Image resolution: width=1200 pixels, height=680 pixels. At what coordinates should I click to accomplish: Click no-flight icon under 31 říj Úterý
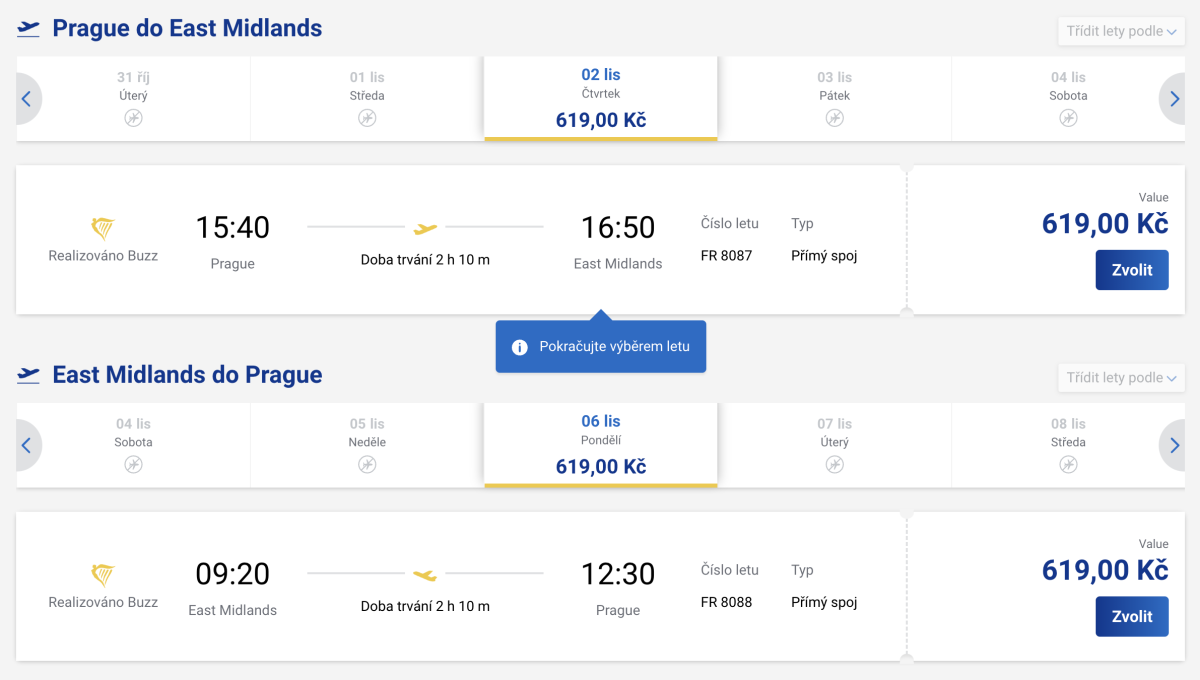(x=133, y=118)
